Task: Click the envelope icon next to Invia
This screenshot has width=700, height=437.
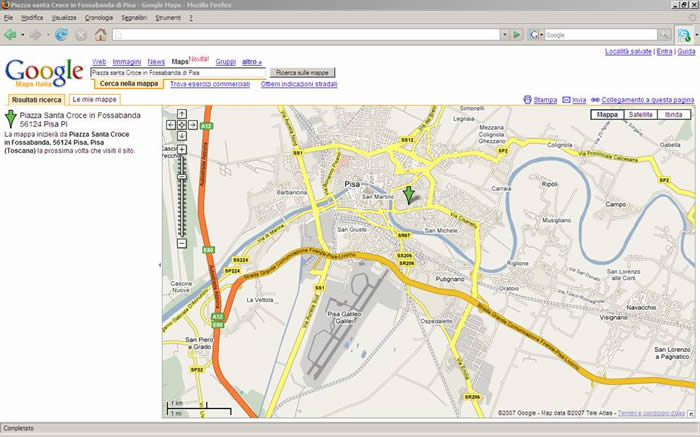Action: coord(566,100)
